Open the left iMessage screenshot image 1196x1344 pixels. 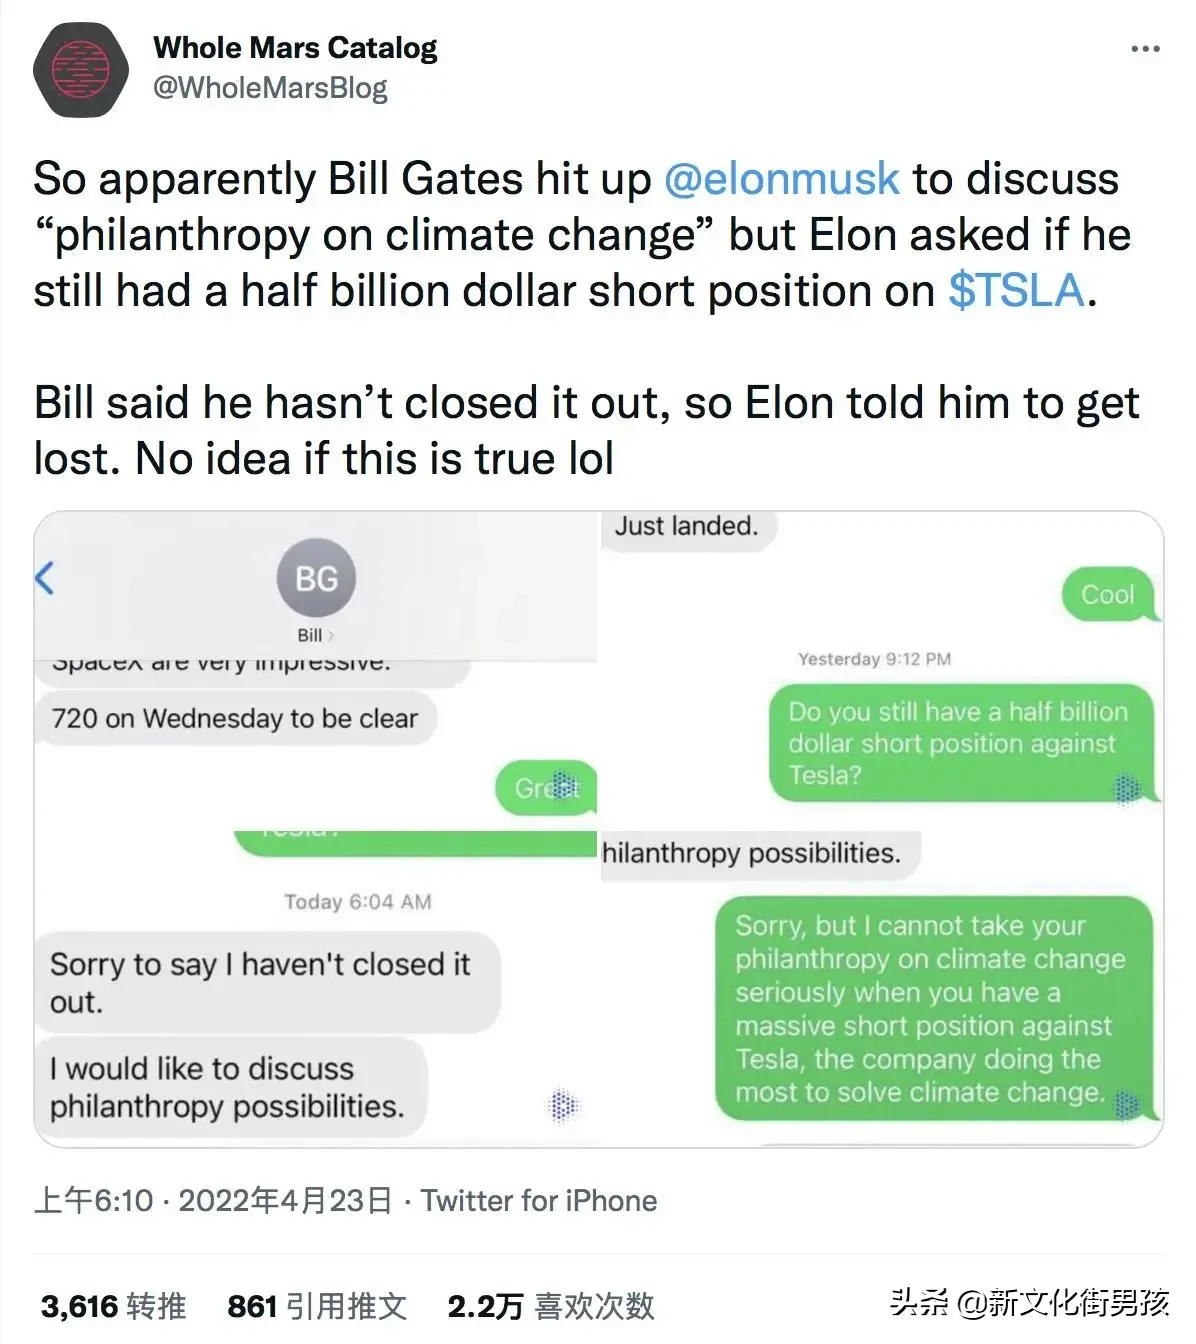(x=316, y=829)
